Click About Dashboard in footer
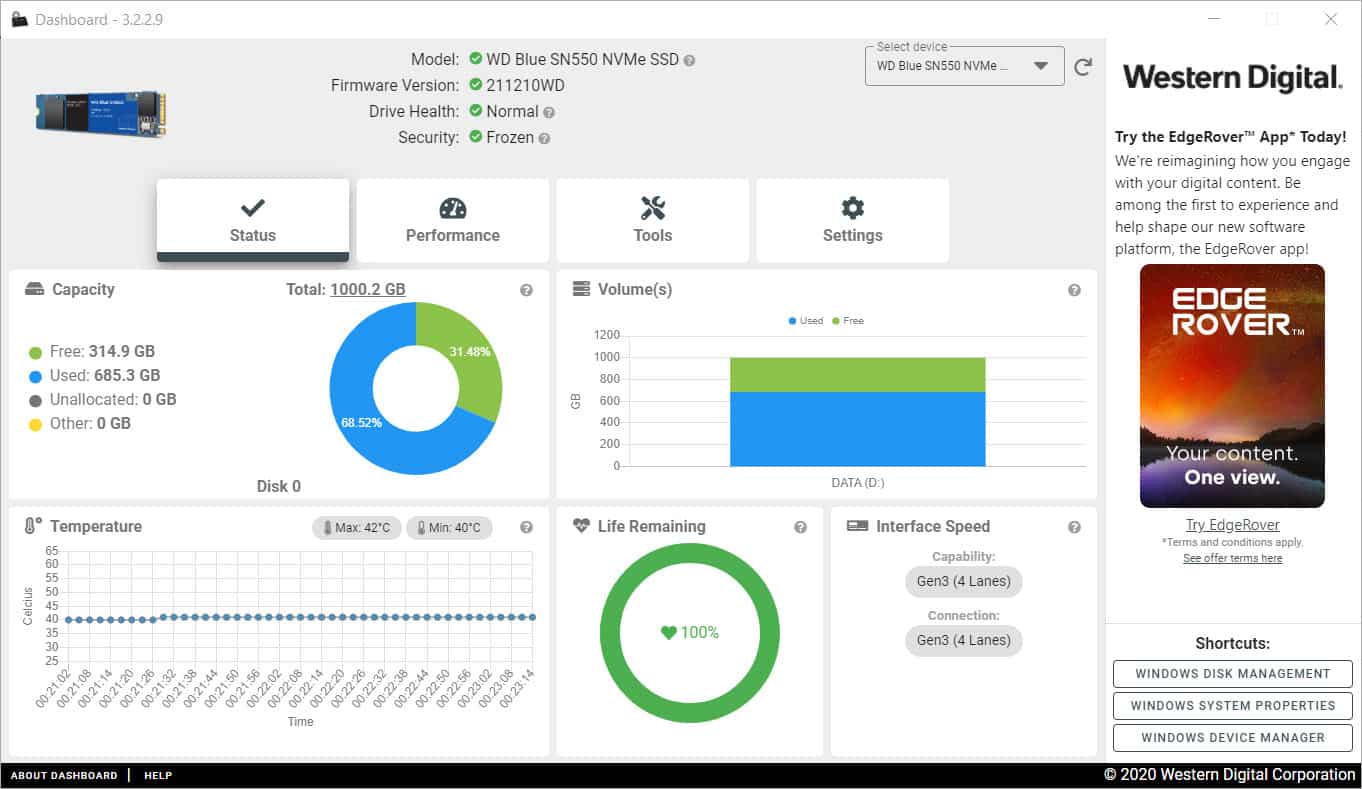This screenshot has width=1362, height=789. pos(64,776)
